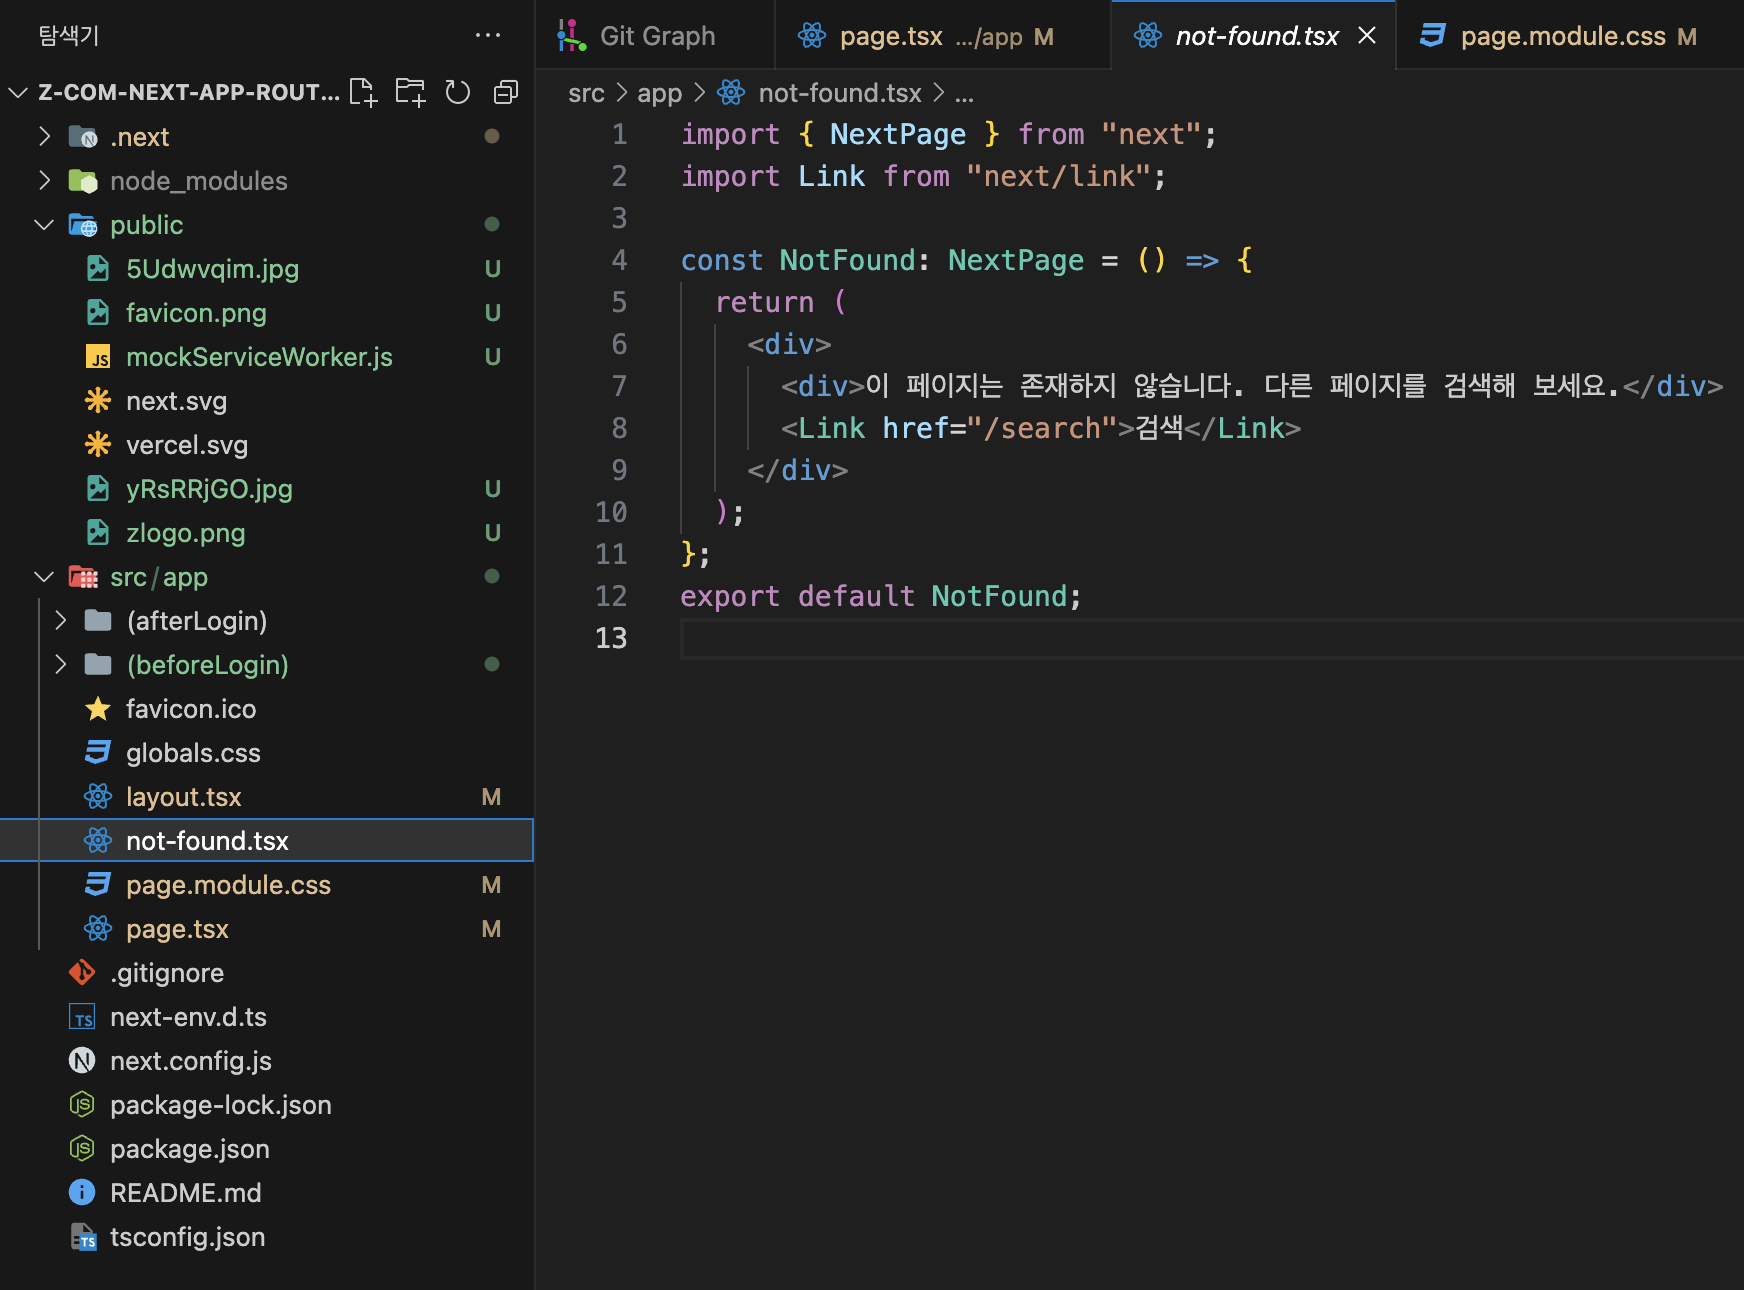Close the not-found.tsx editor tab

[x=1367, y=36]
